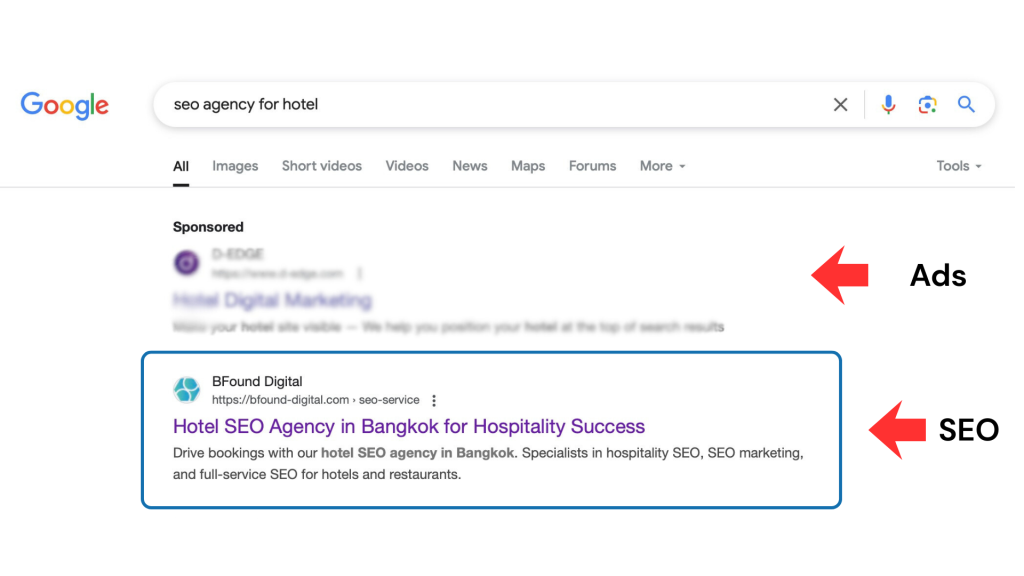Viewport: 1024px width, 576px height.
Task: Select the Short videos tab
Action: pyautogui.click(x=322, y=166)
